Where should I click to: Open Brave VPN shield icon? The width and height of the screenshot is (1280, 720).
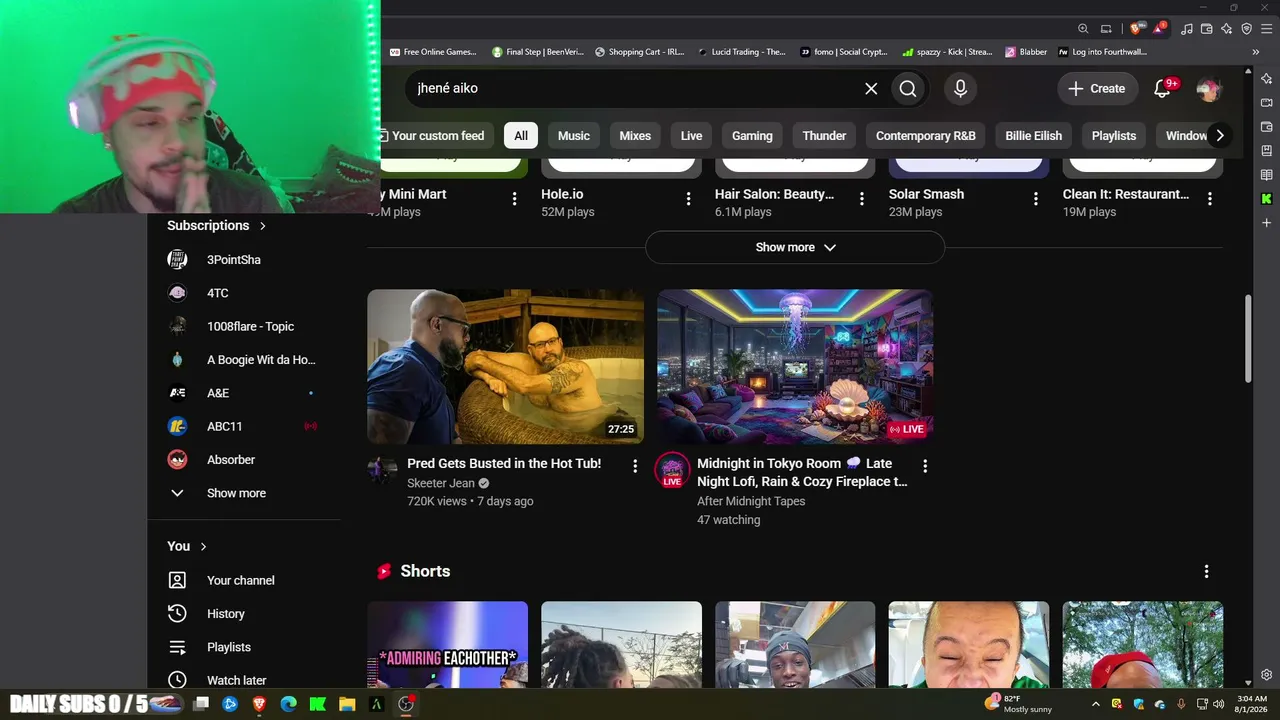point(1246,29)
